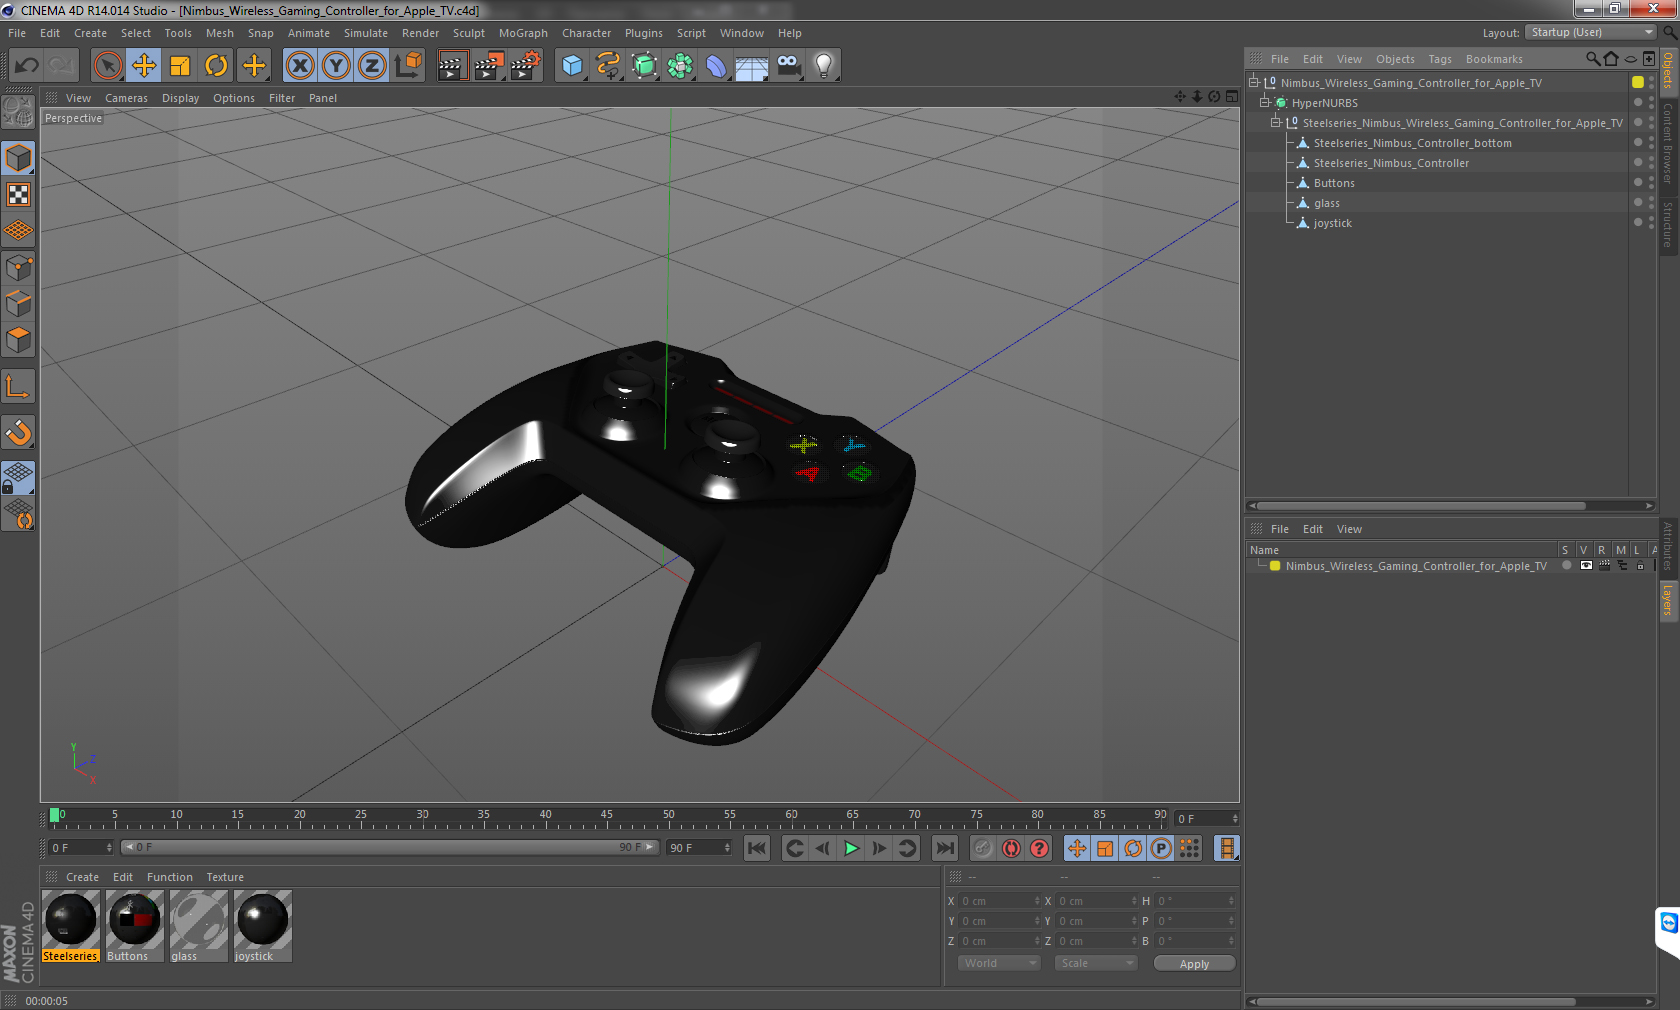Viewport: 1680px width, 1010px height.
Task: Switch to Model mode icon
Action: [x=18, y=158]
